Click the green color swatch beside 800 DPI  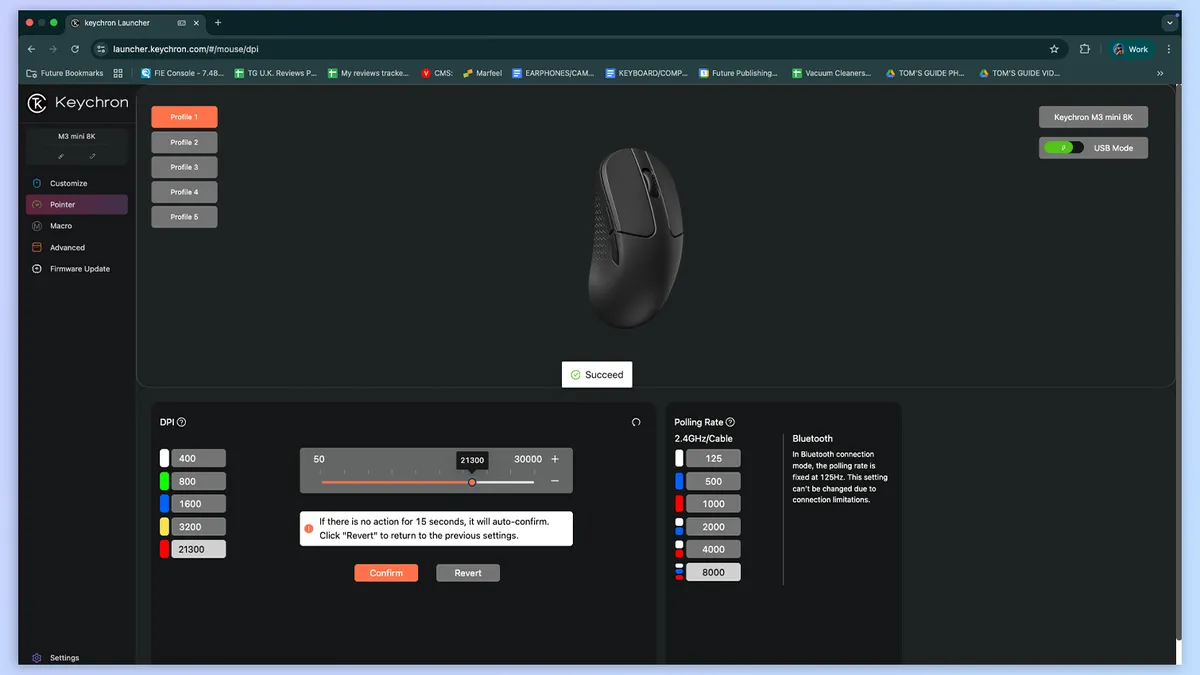pyautogui.click(x=164, y=481)
